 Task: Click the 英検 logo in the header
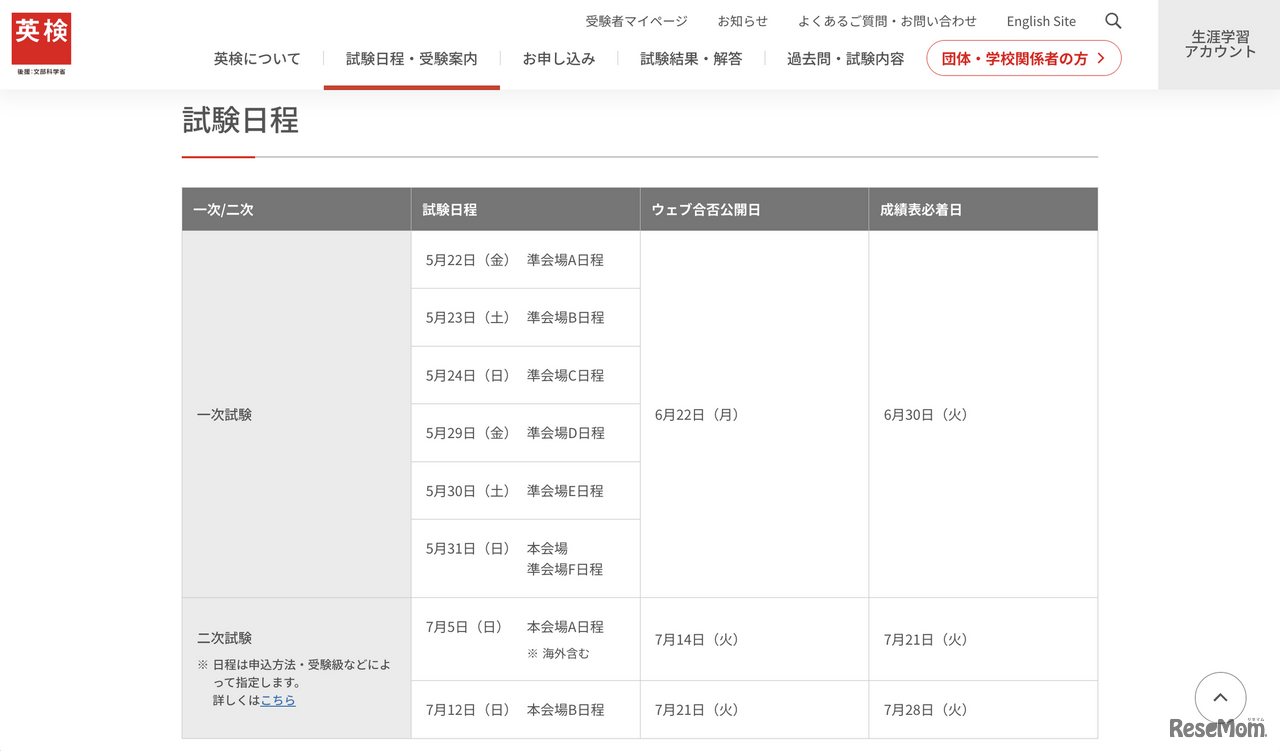pyautogui.click(x=41, y=45)
